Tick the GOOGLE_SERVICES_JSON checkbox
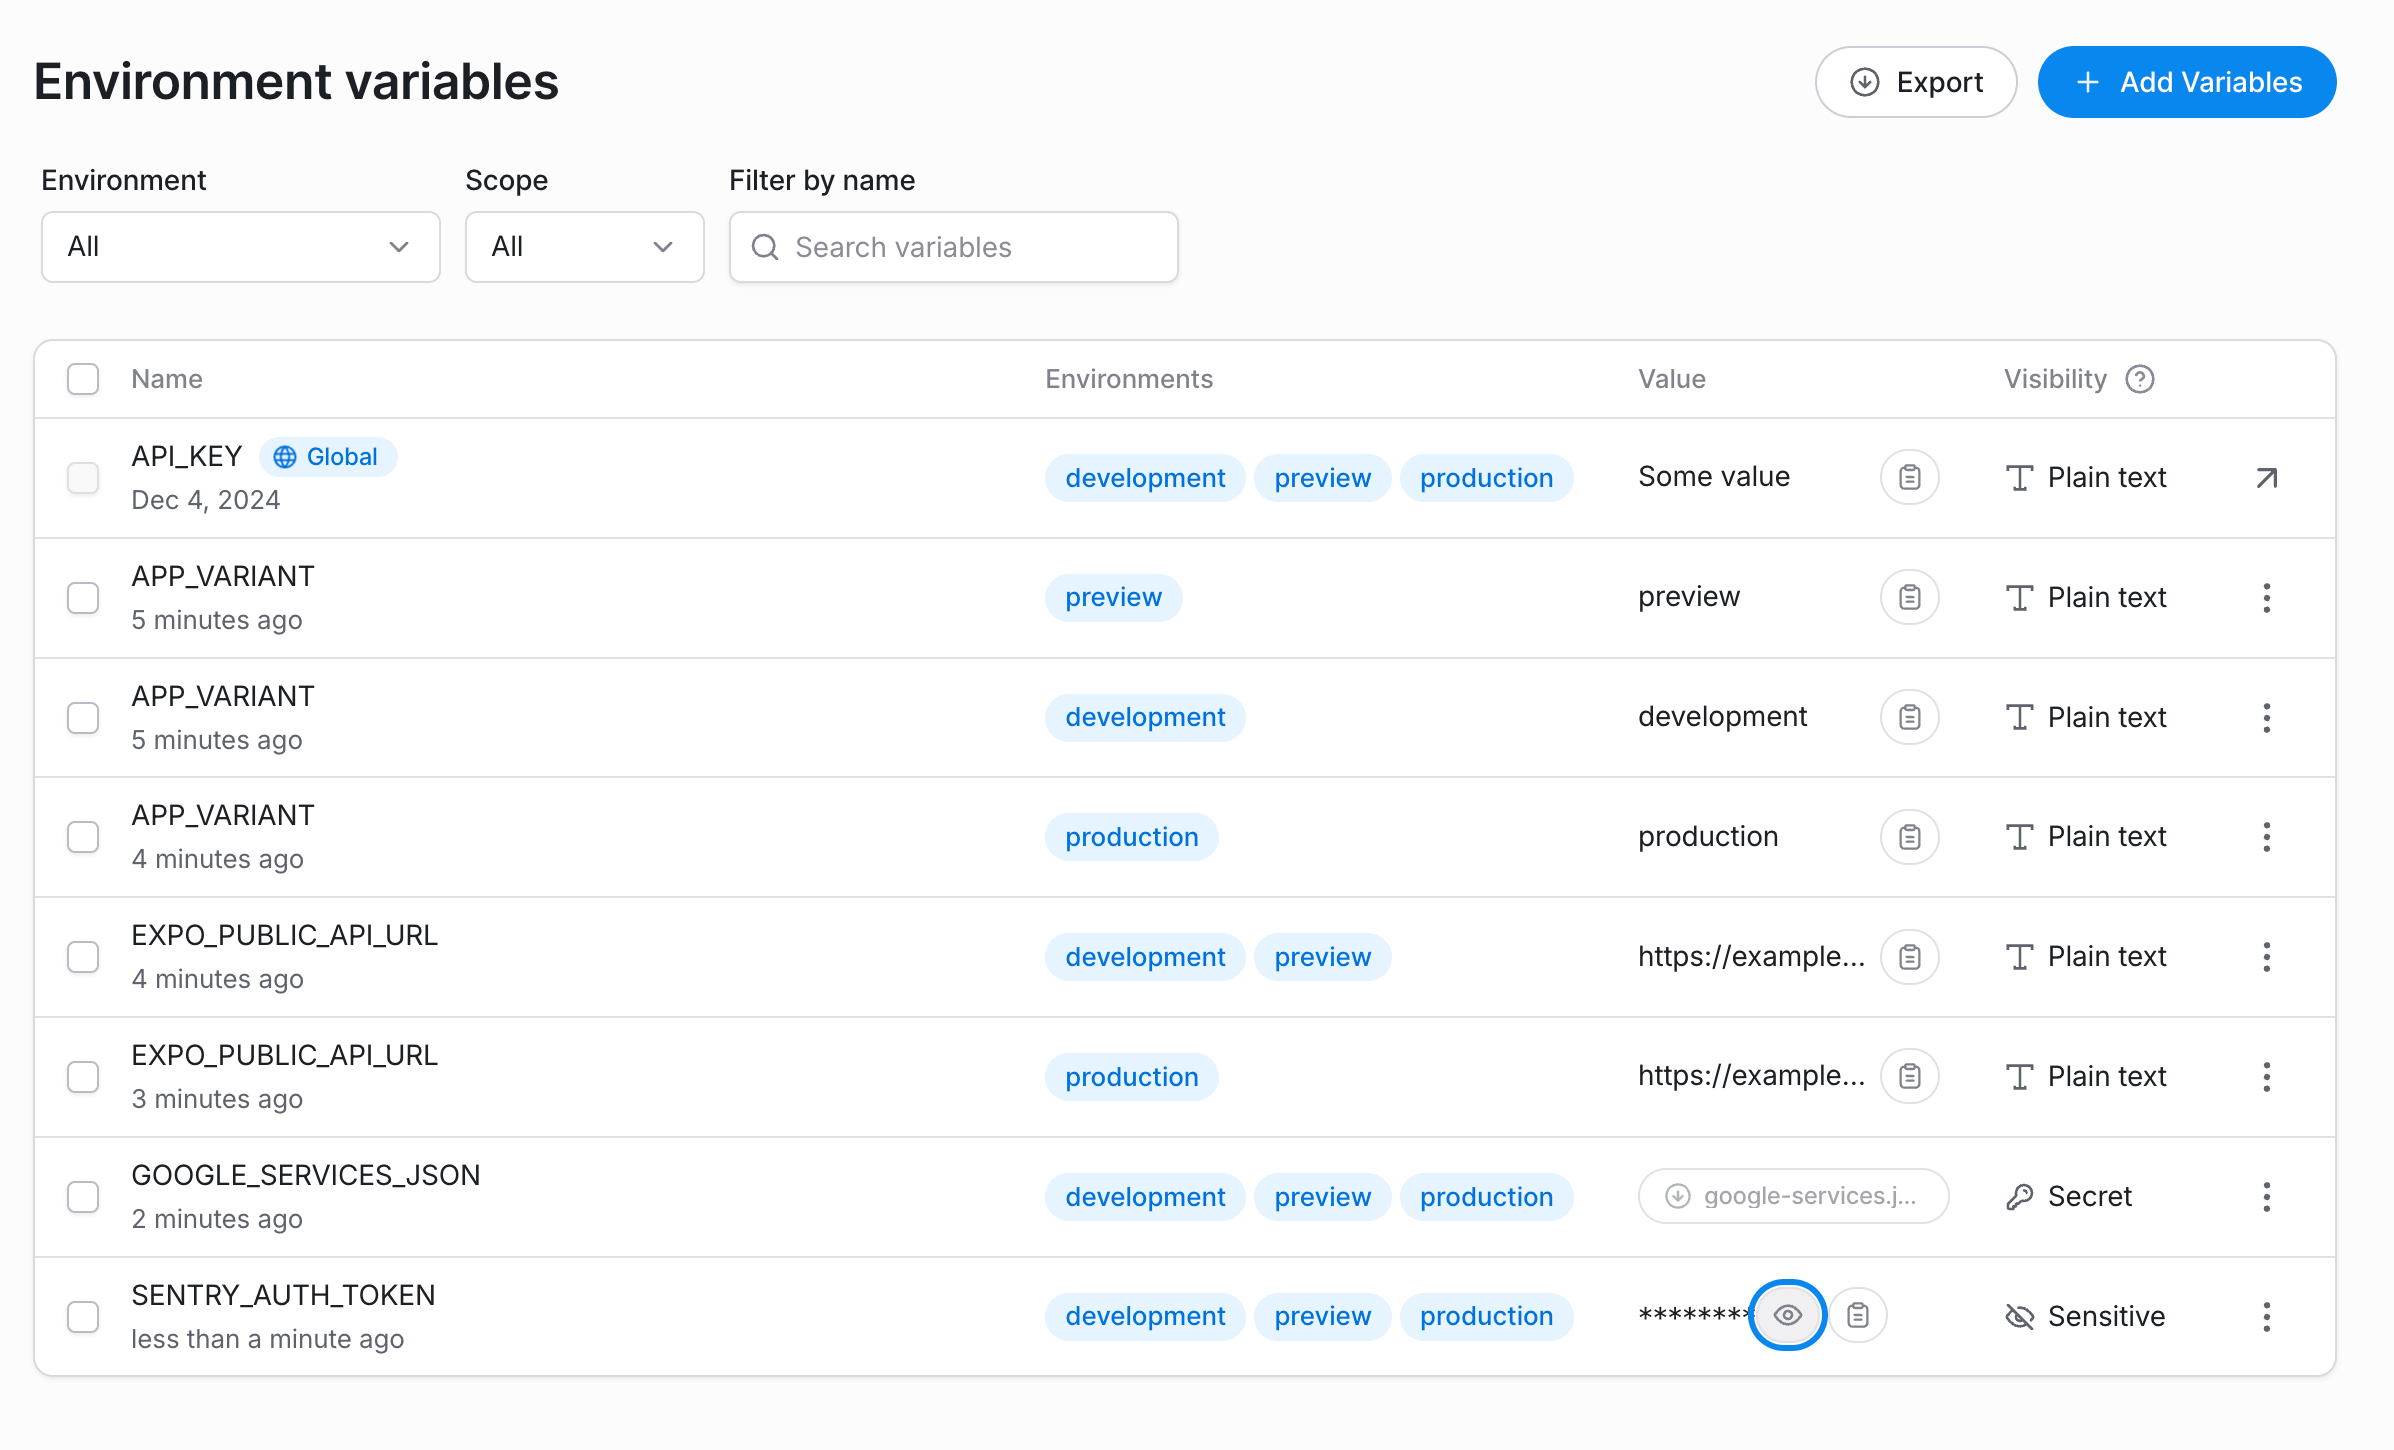This screenshot has height=1450, width=2394. pyautogui.click(x=83, y=1196)
